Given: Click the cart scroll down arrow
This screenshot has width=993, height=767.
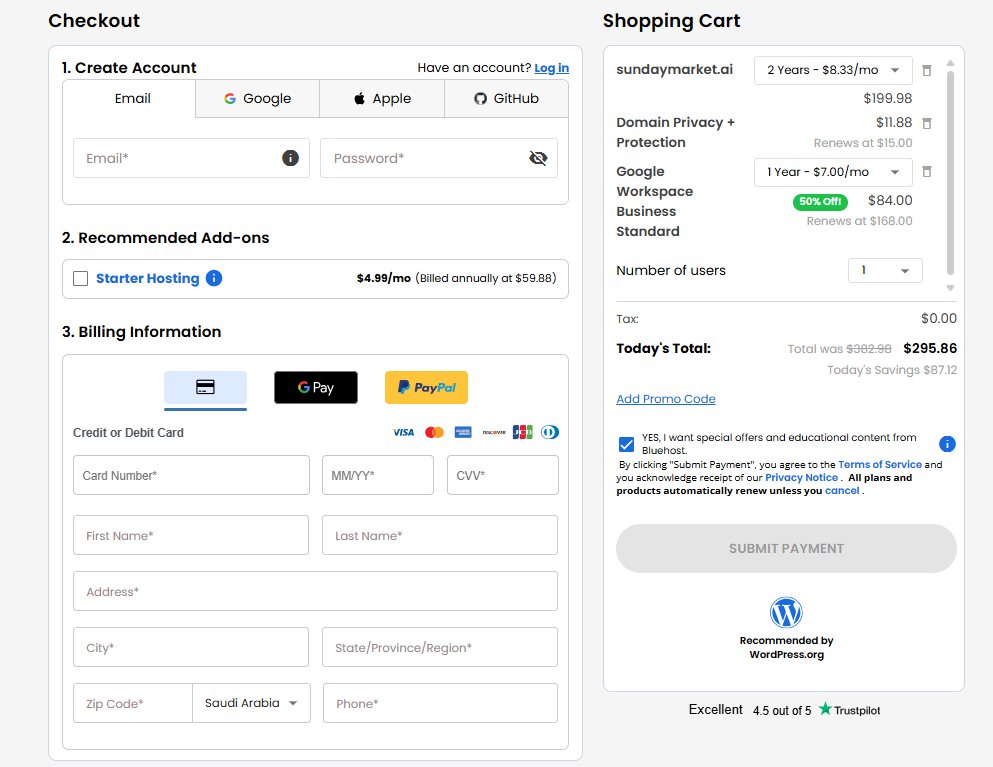Looking at the screenshot, I should (x=950, y=288).
